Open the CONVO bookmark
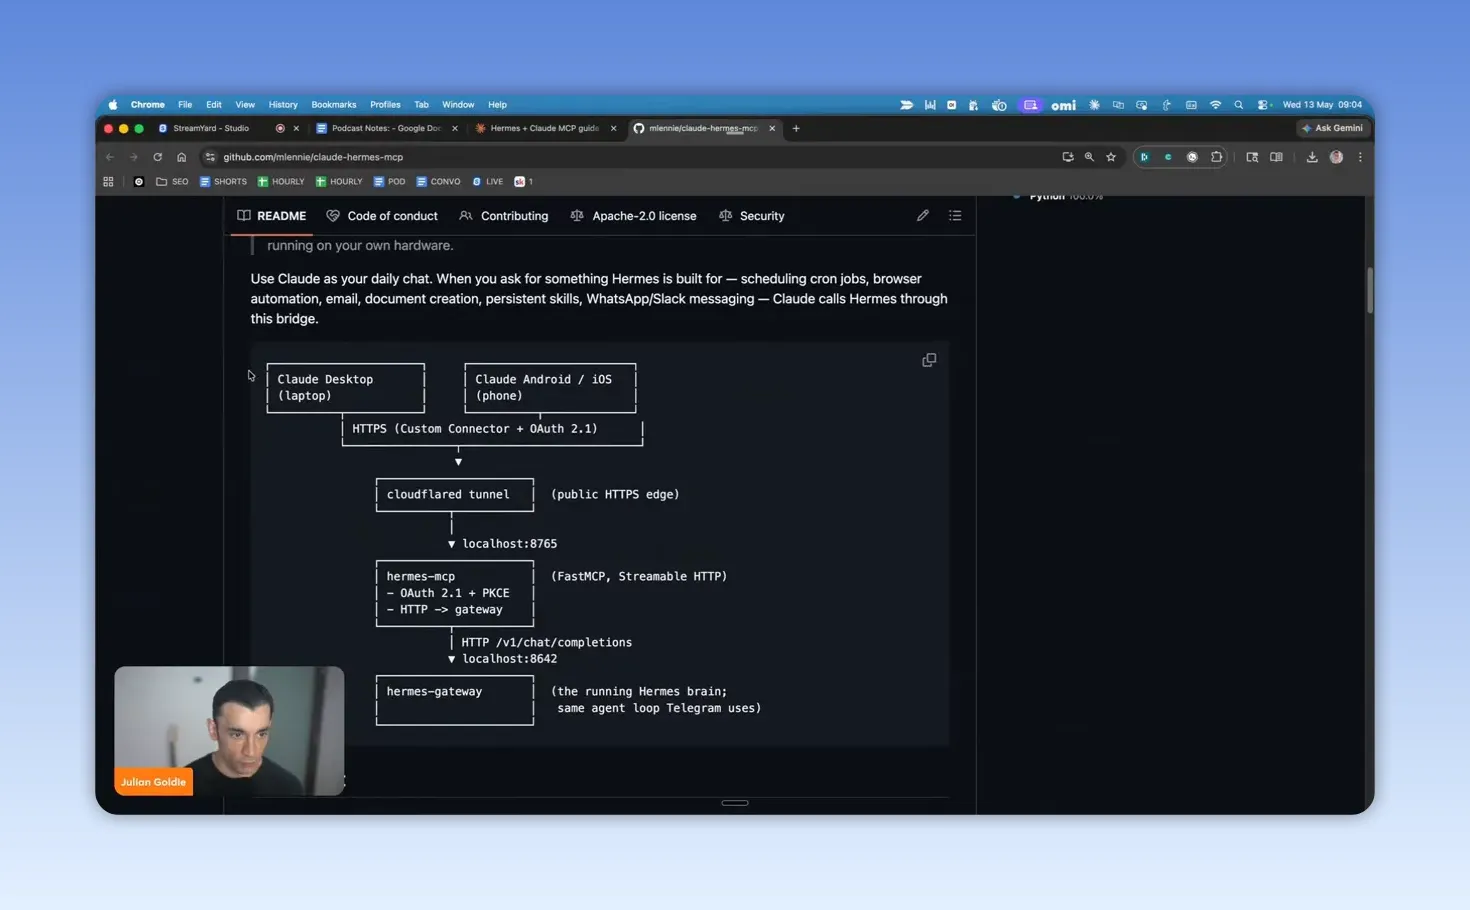The image size is (1470, 910). tap(438, 182)
